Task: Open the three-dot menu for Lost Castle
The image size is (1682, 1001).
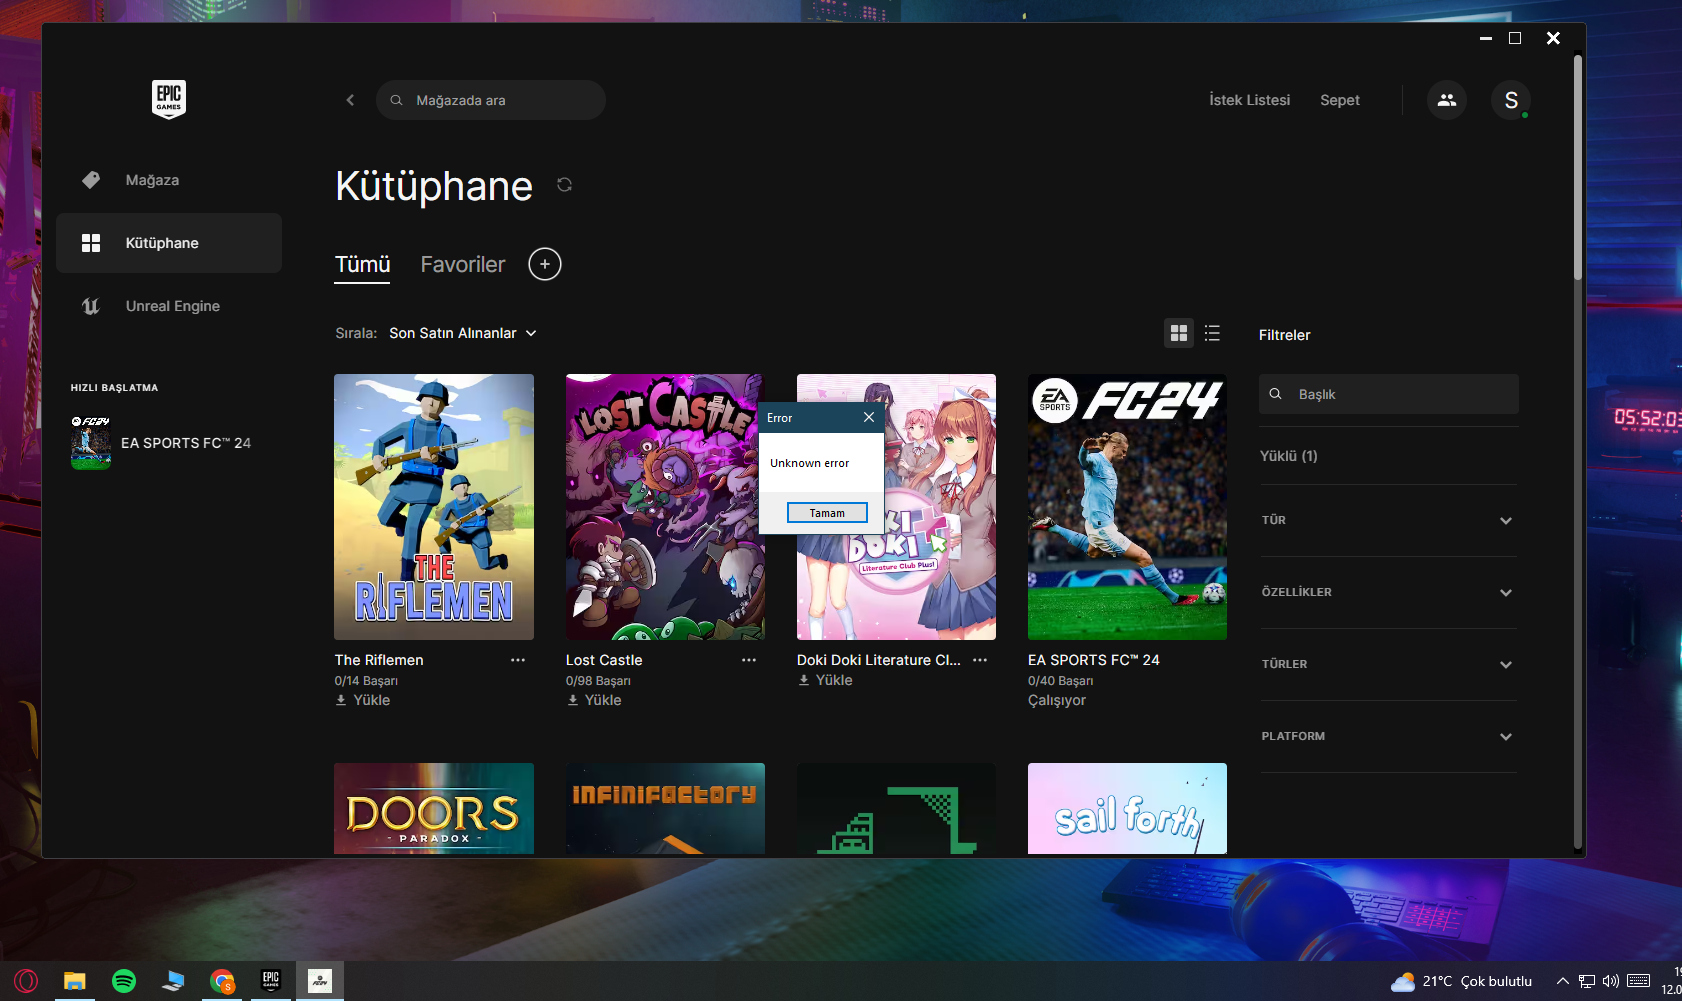Action: pyautogui.click(x=749, y=660)
